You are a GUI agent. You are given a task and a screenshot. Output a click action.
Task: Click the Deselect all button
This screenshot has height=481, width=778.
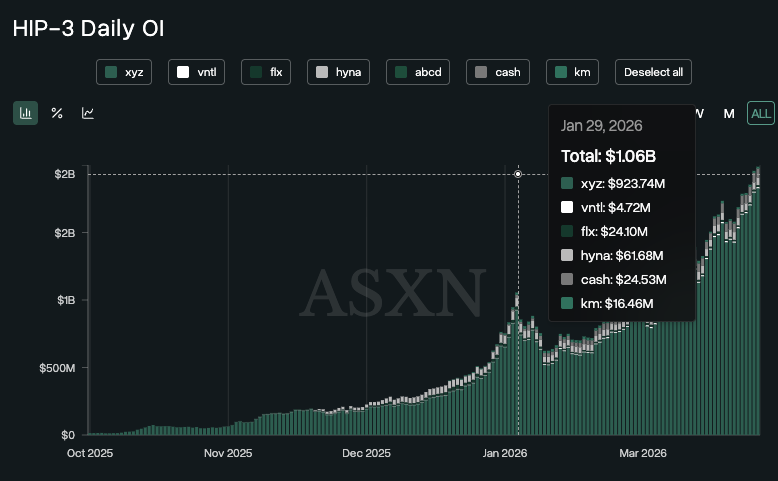pos(653,72)
